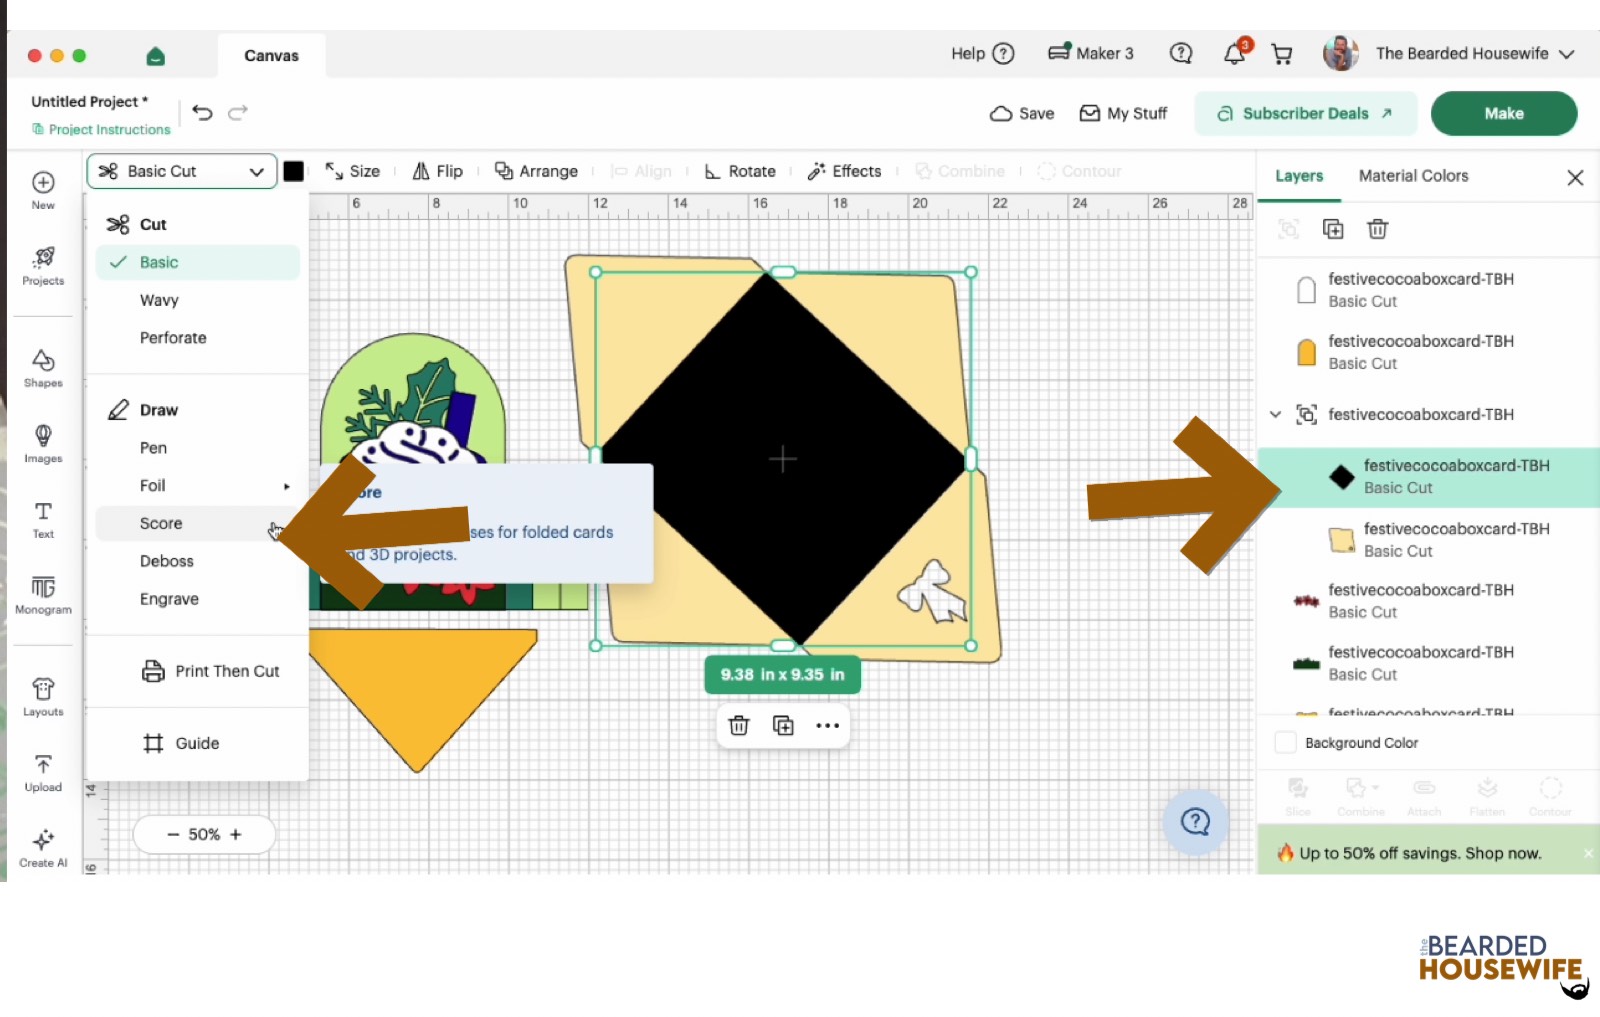This screenshot has height=1017, width=1600.
Task: Select the cream shape layer under the group
Action: pyautogui.click(x=1428, y=540)
